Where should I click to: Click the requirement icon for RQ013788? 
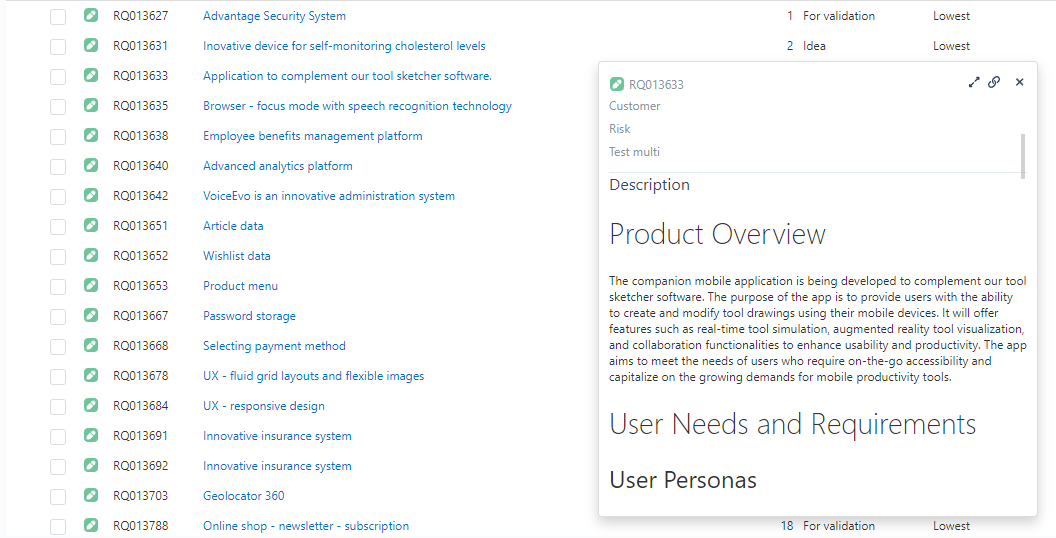coord(91,526)
